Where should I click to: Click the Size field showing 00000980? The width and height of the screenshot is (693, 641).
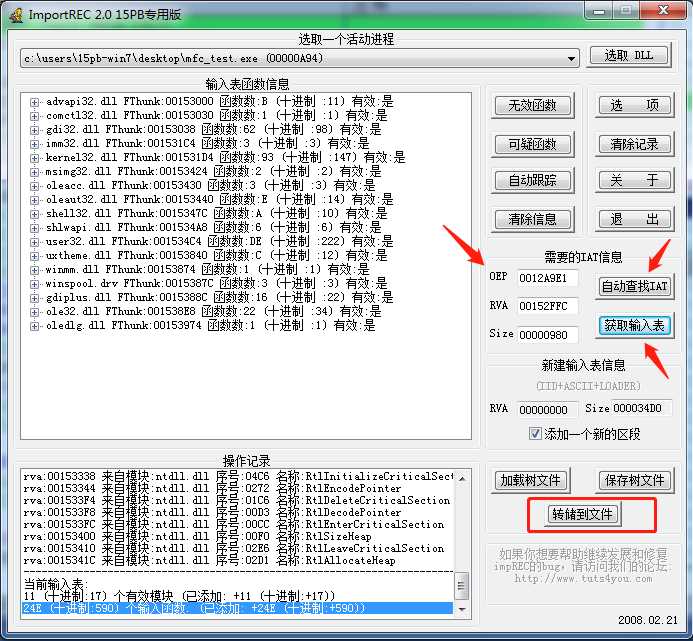(547, 335)
